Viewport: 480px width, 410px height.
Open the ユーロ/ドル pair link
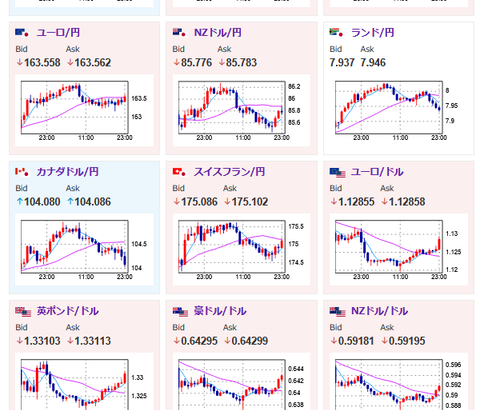pyautogui.click(x=377, y=172)
